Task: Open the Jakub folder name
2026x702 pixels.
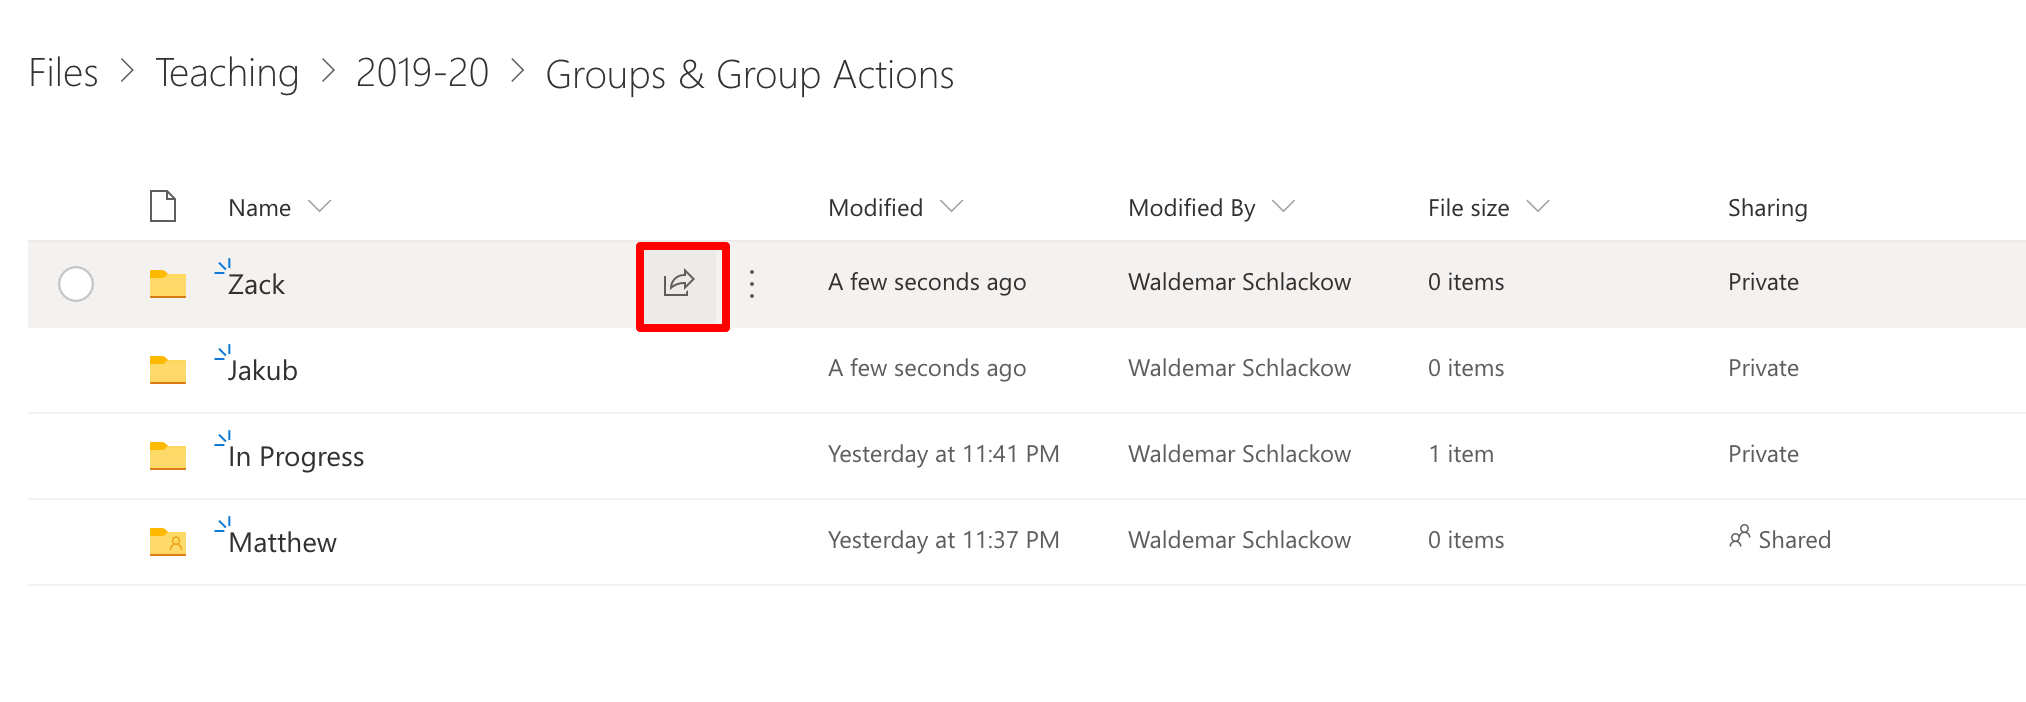Action: [x=262, y=370]
